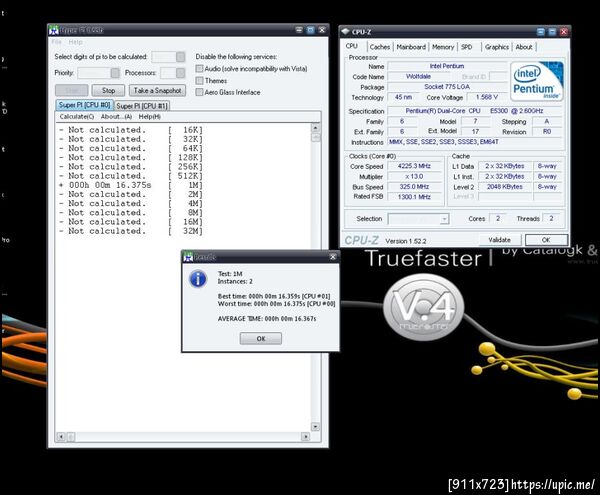Click OK button in CPU-Z
Screen dimensions: 600x495
point(546,240)
